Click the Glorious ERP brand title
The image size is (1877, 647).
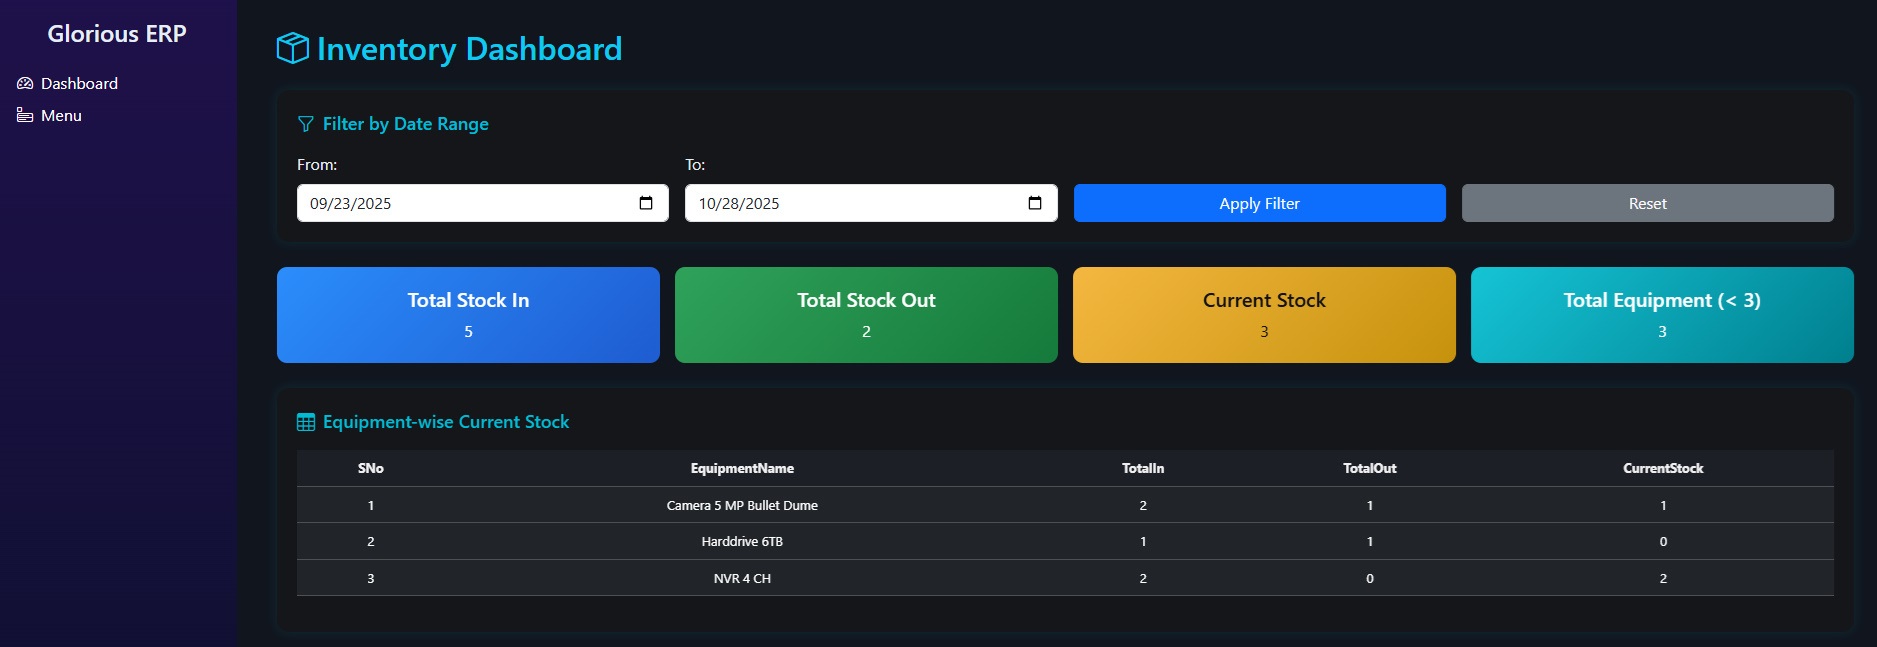(x=117, y=34)
